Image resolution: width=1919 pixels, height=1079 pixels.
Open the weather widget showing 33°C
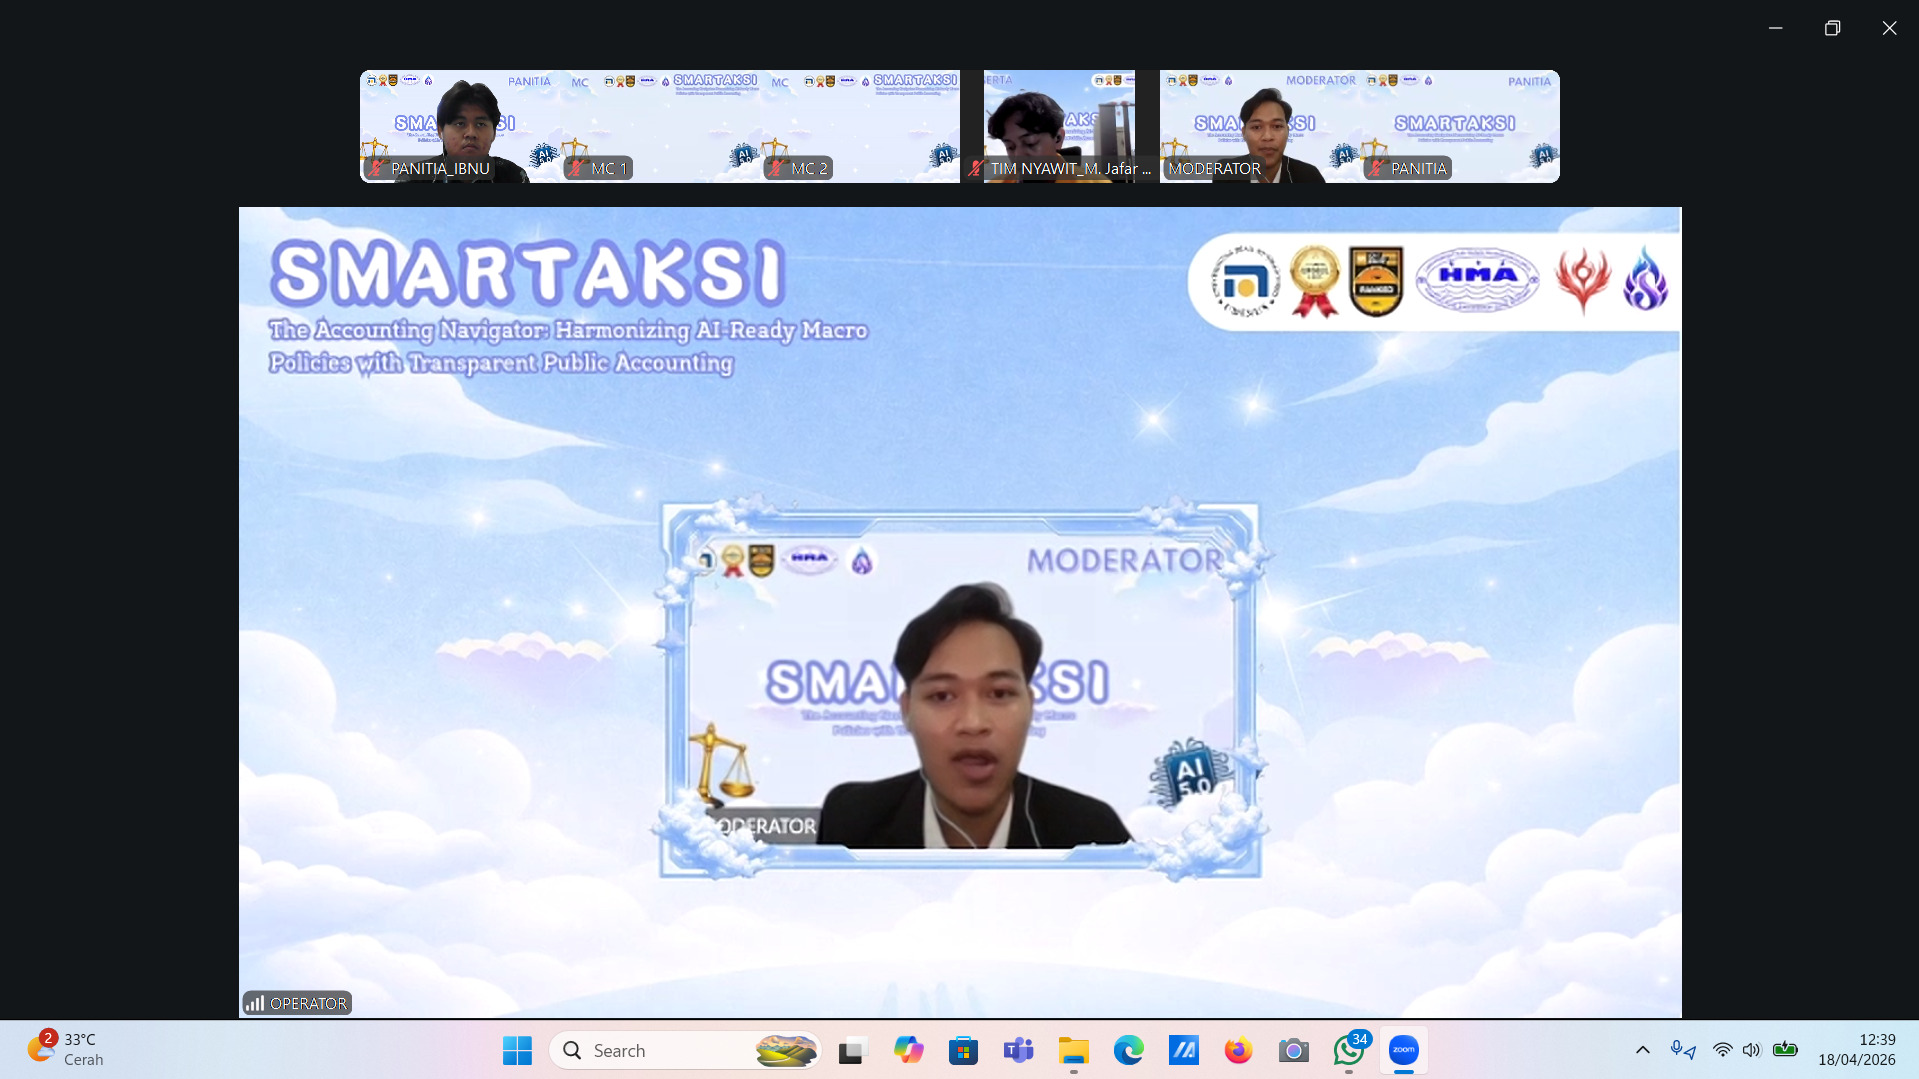pyautogui.click(x=66, y=1050)
